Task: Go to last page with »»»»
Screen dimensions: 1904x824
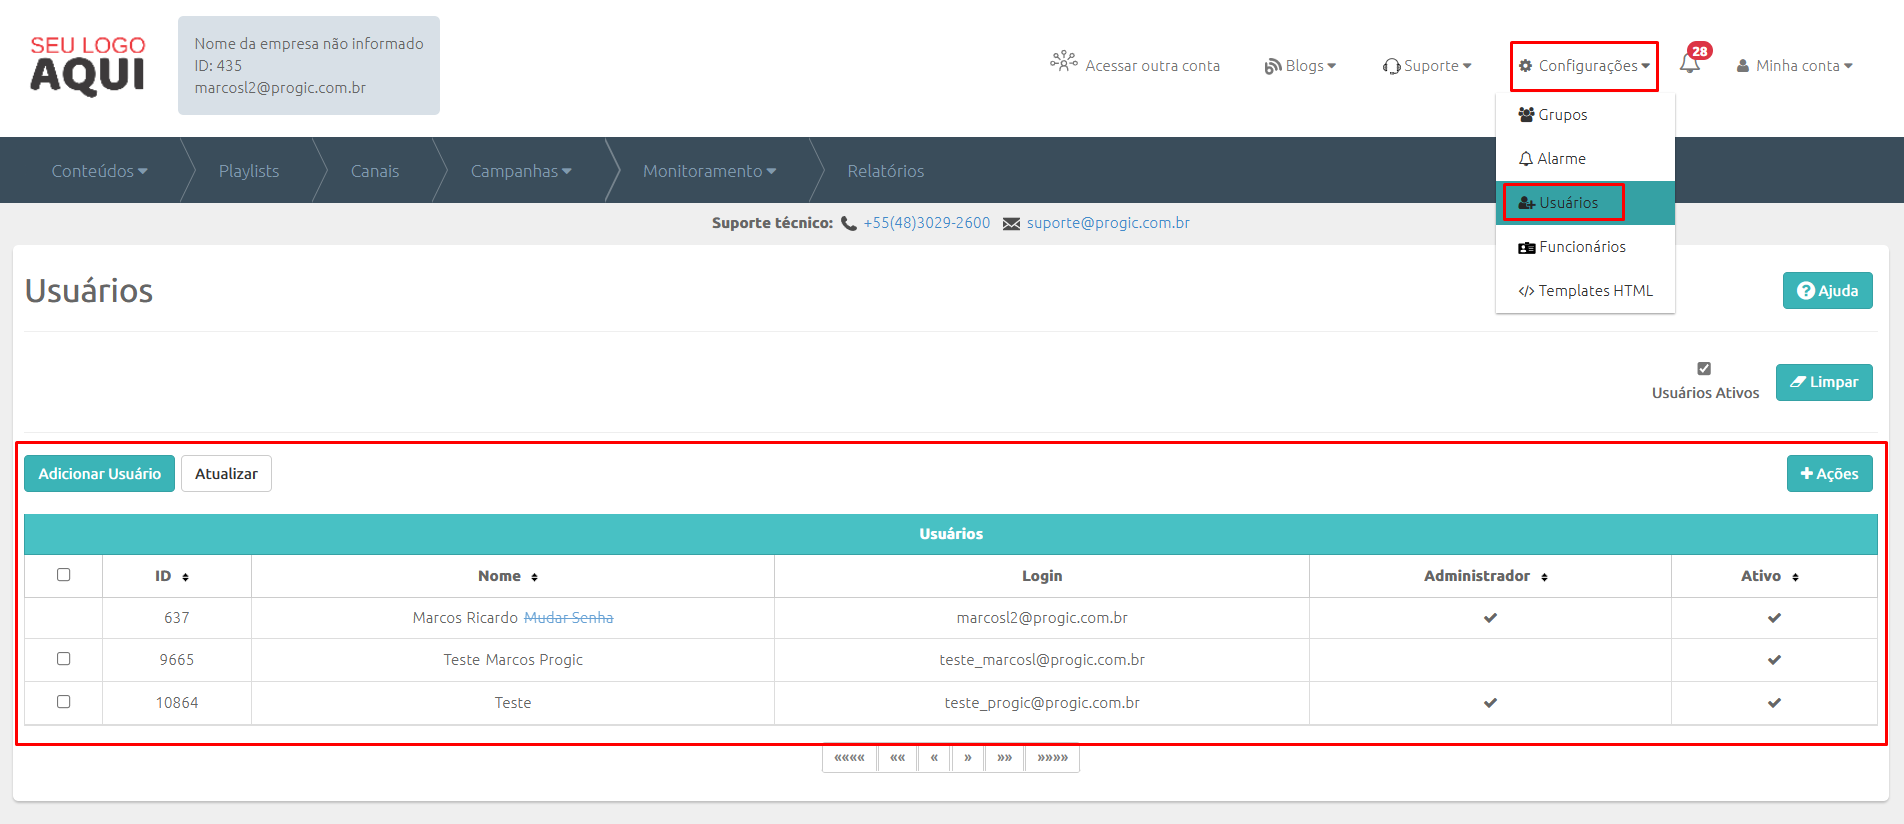Action: tap(1052, 758)
